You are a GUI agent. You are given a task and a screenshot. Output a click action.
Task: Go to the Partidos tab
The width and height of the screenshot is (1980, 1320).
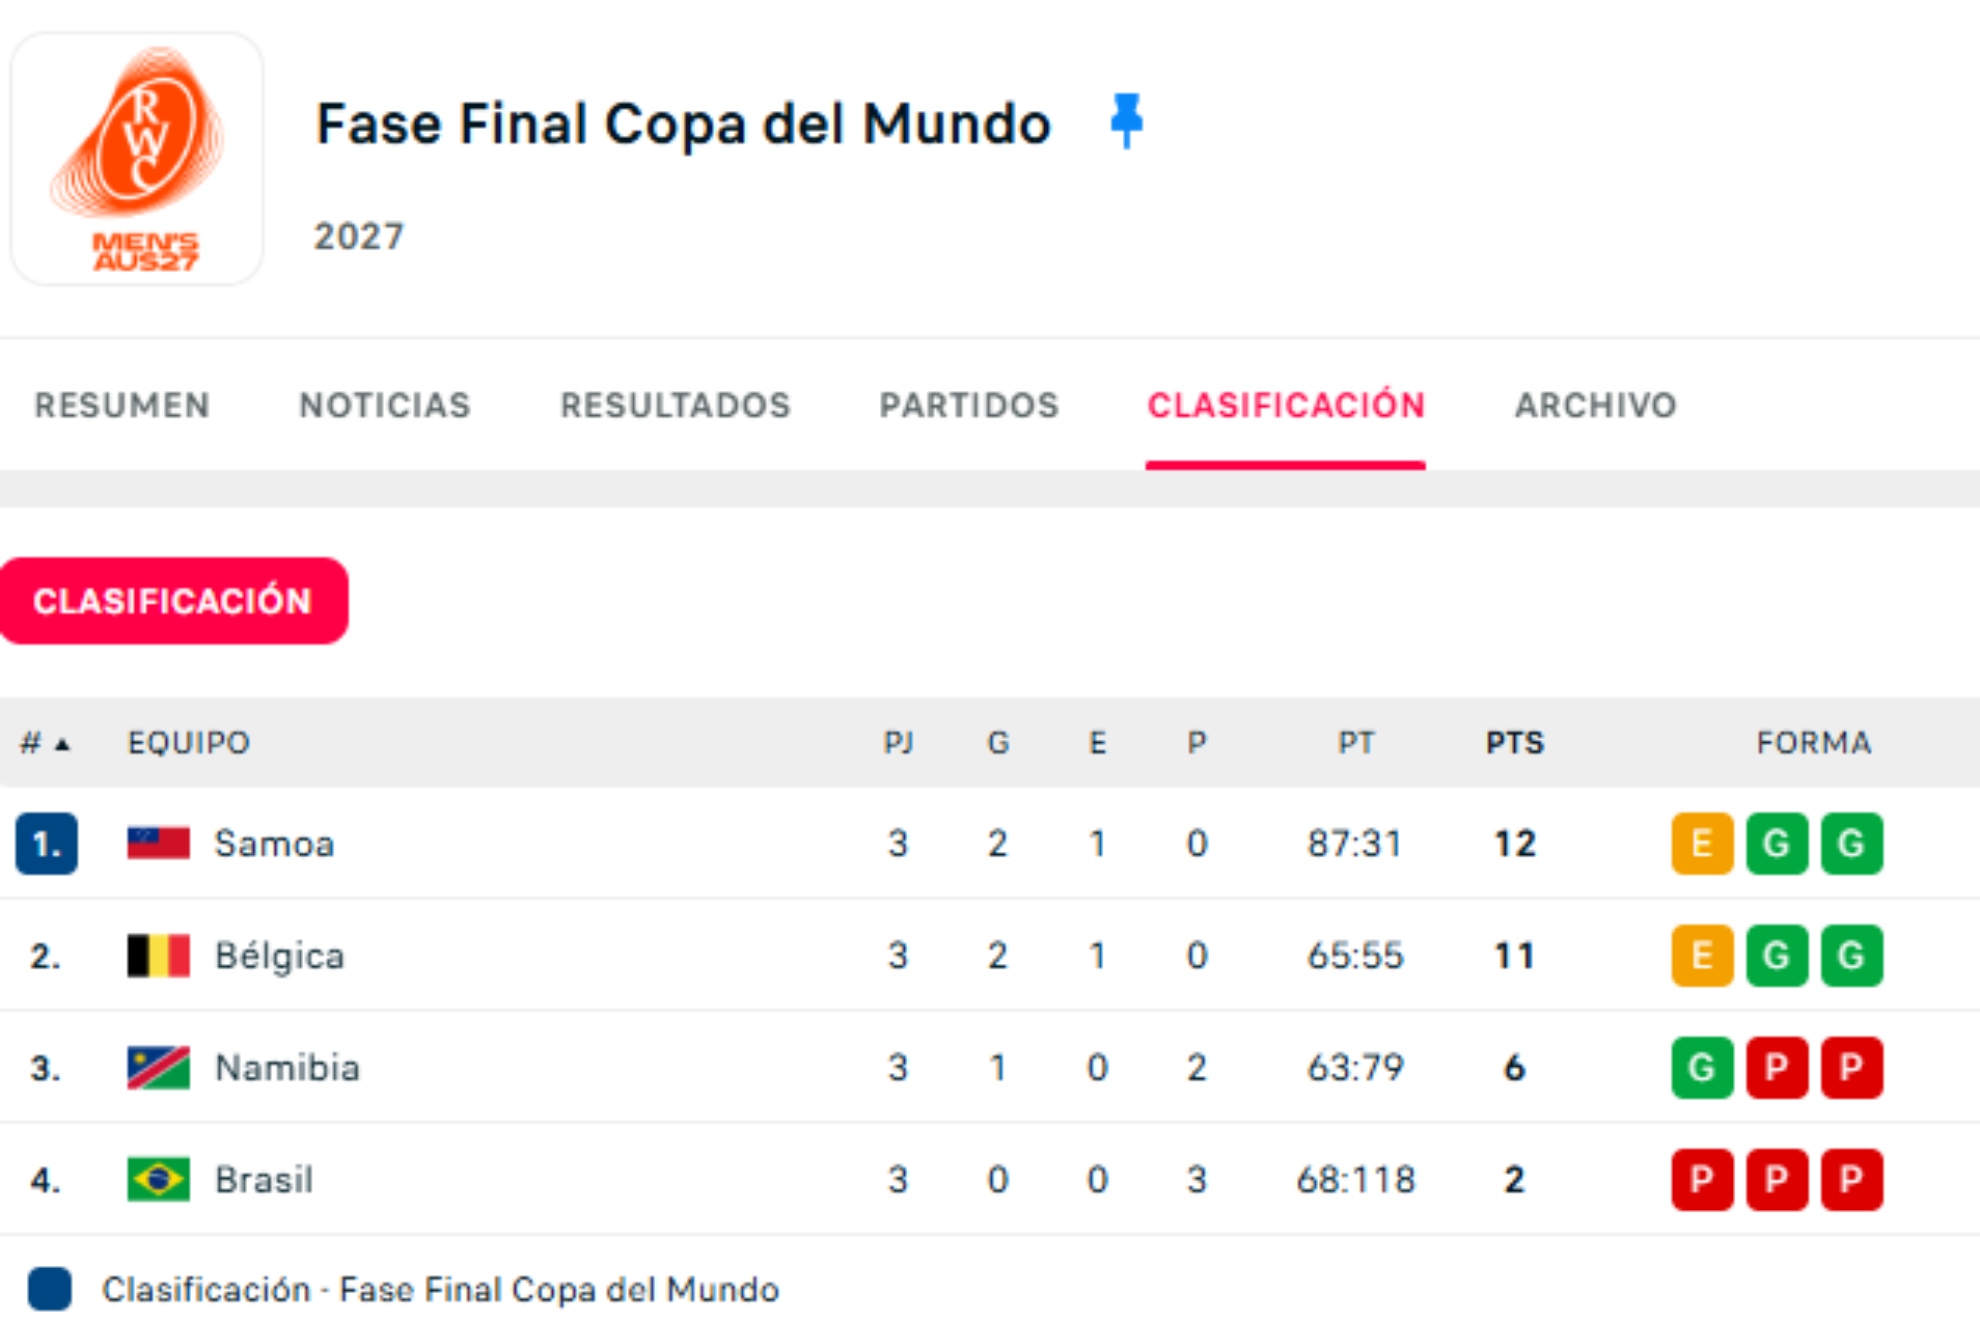968,405
